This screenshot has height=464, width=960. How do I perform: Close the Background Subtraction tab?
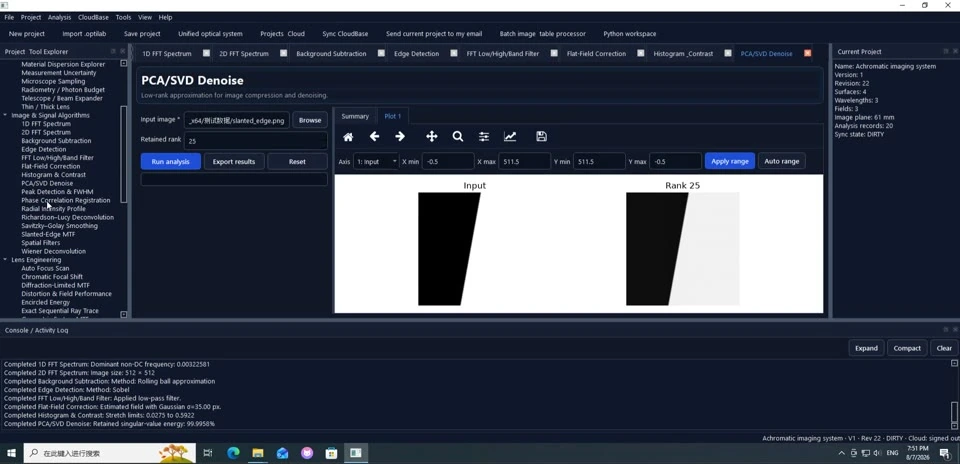pyautogui.click(x=381, y=53)
